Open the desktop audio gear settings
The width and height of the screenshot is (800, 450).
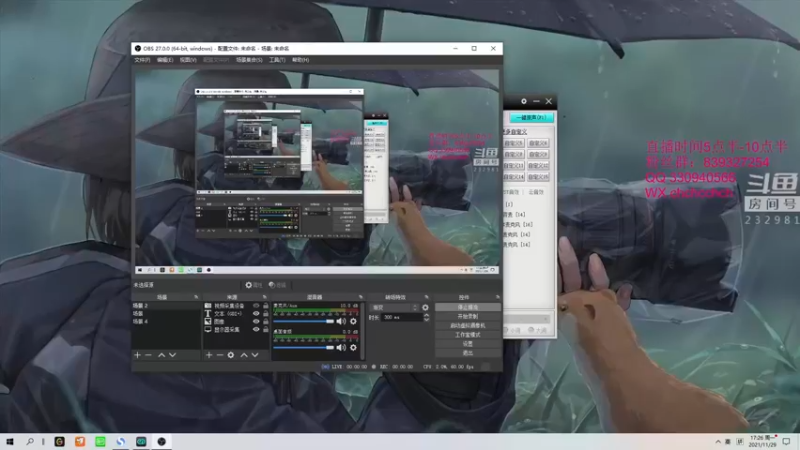353,347
